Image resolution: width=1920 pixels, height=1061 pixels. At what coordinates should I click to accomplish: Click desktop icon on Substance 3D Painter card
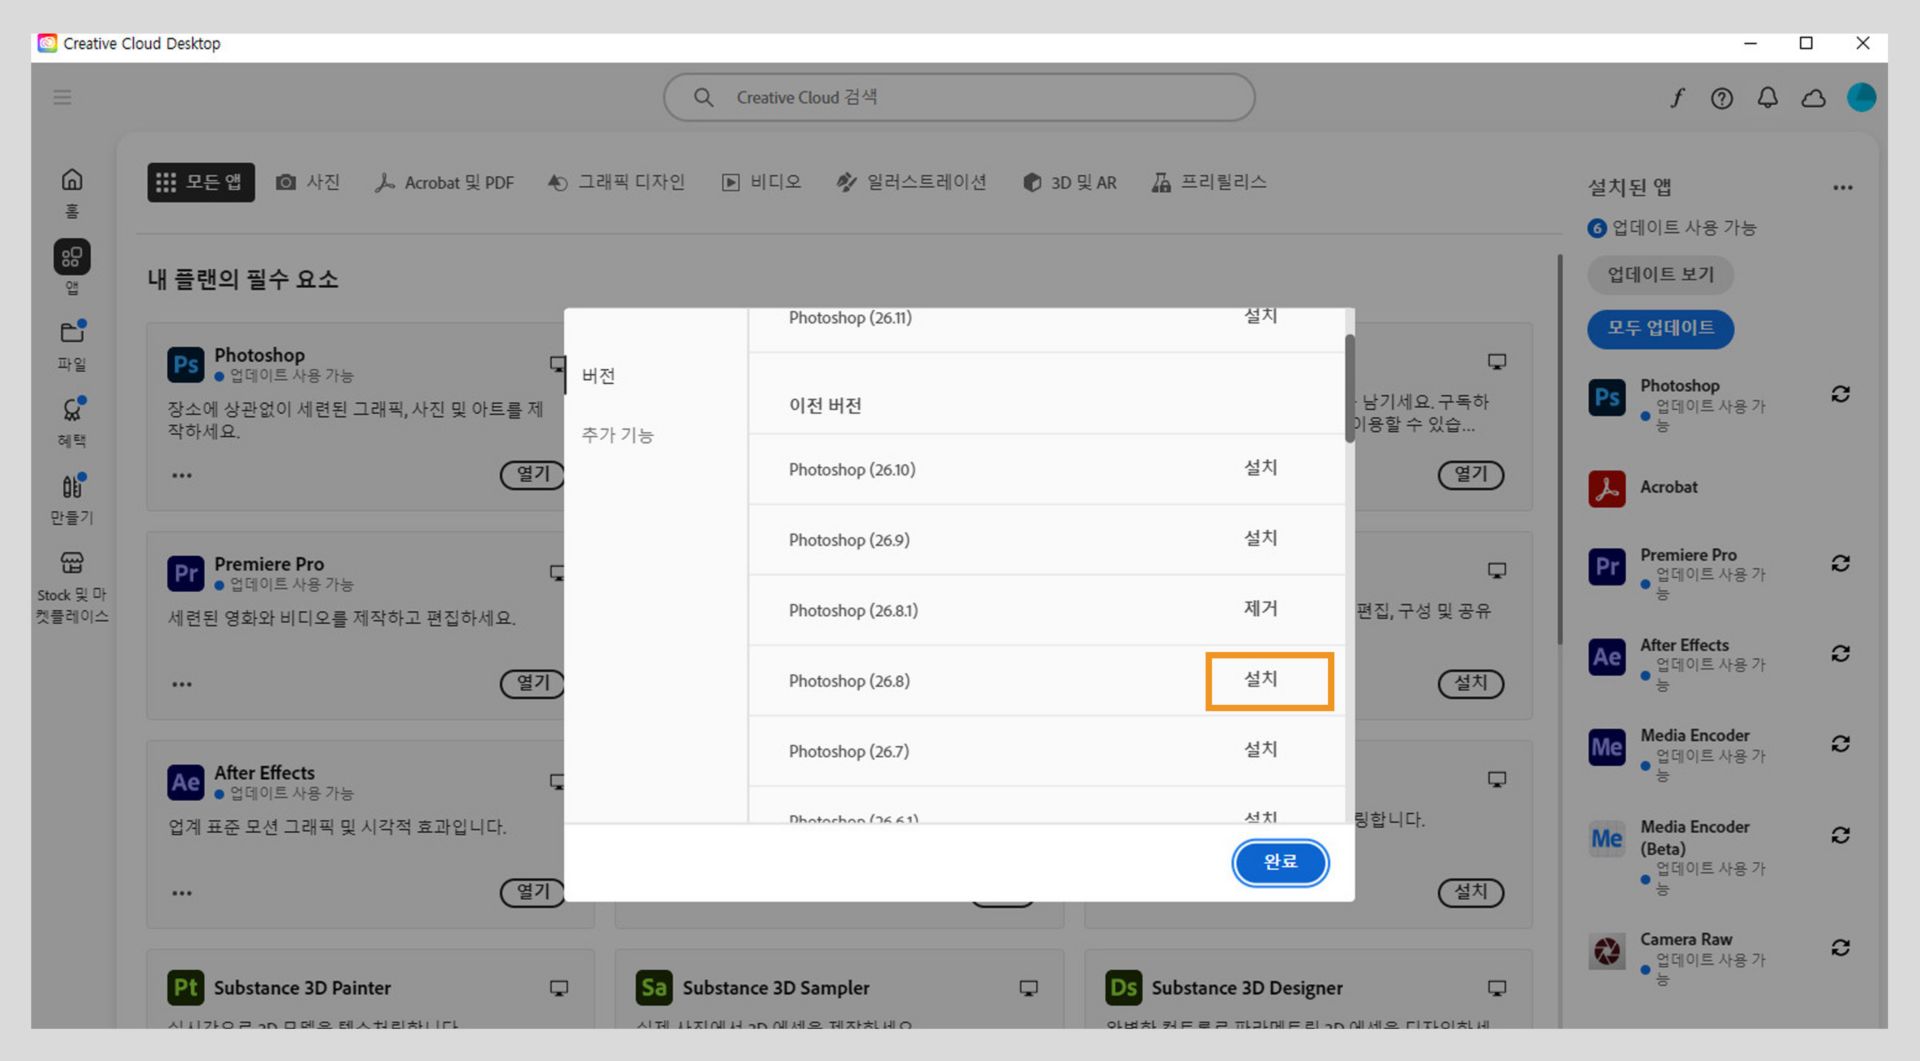pos(559,988)
